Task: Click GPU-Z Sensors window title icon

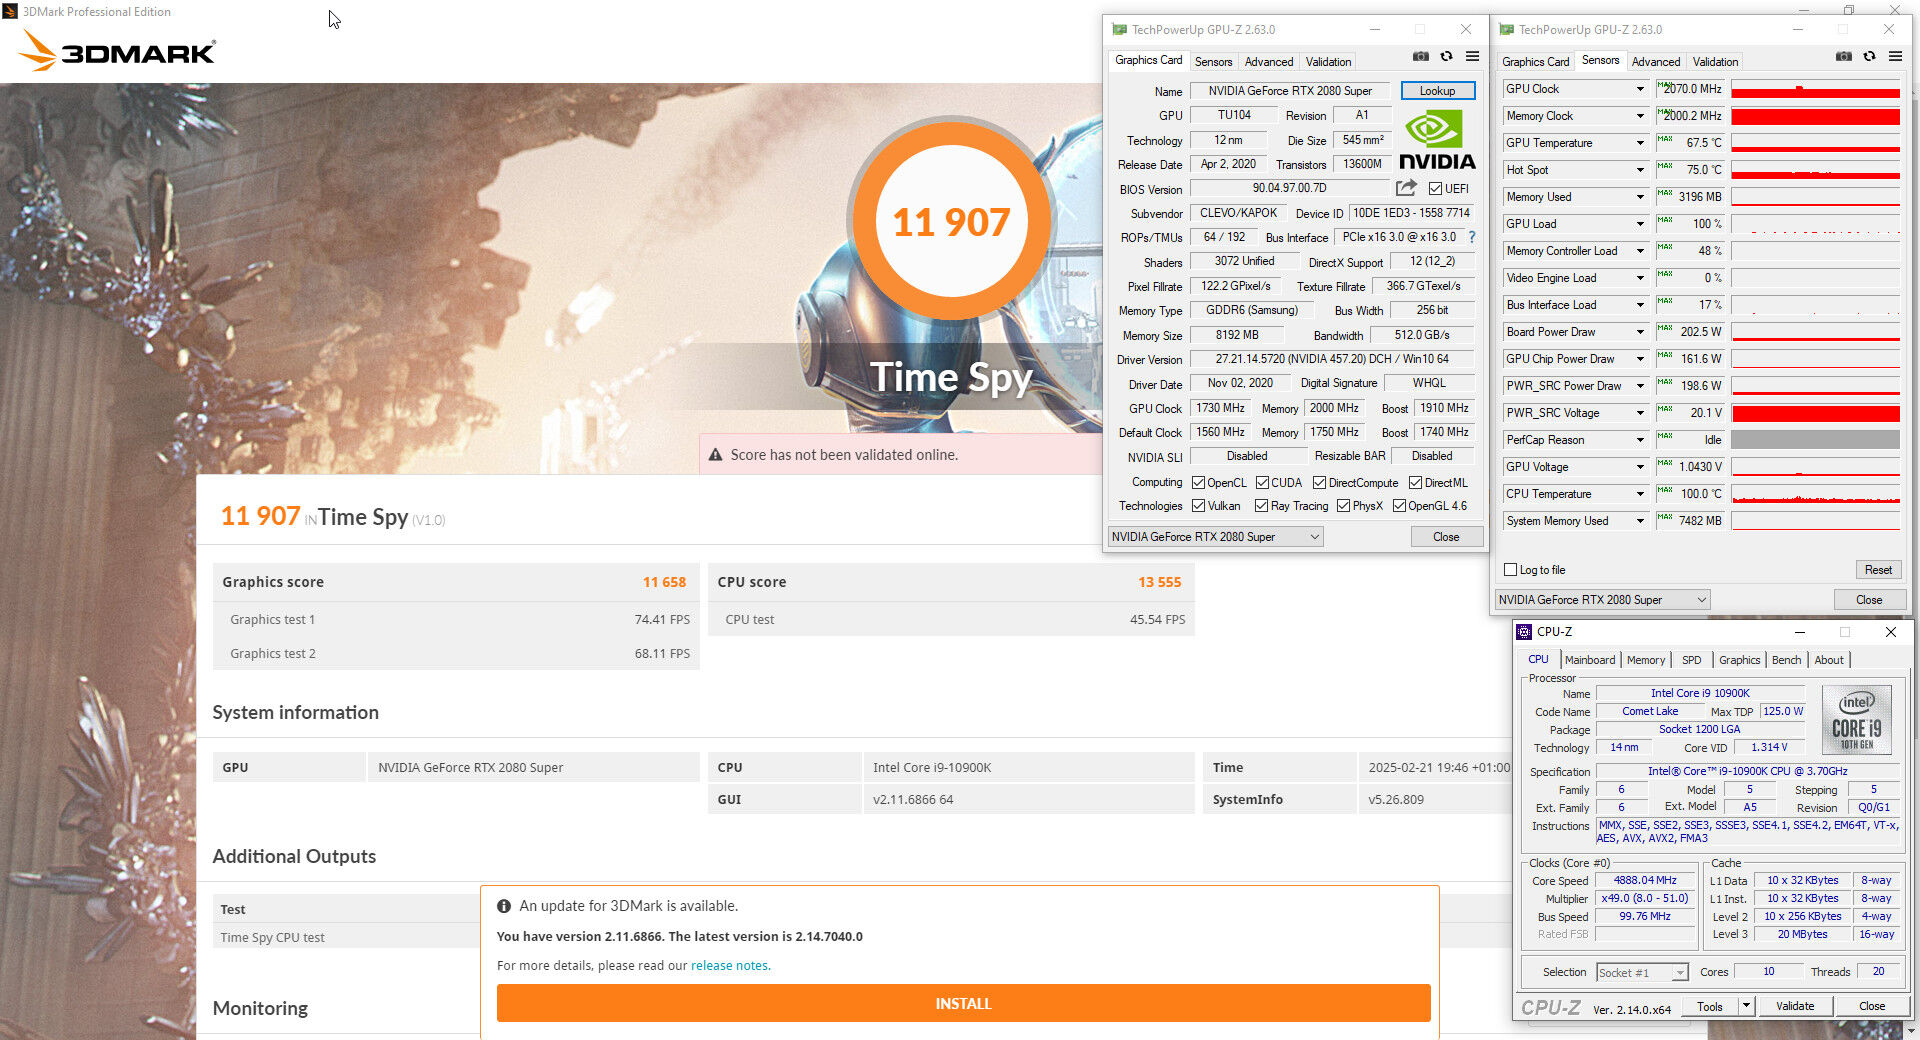Action: pyautogui.click(x=1507, y=30)
